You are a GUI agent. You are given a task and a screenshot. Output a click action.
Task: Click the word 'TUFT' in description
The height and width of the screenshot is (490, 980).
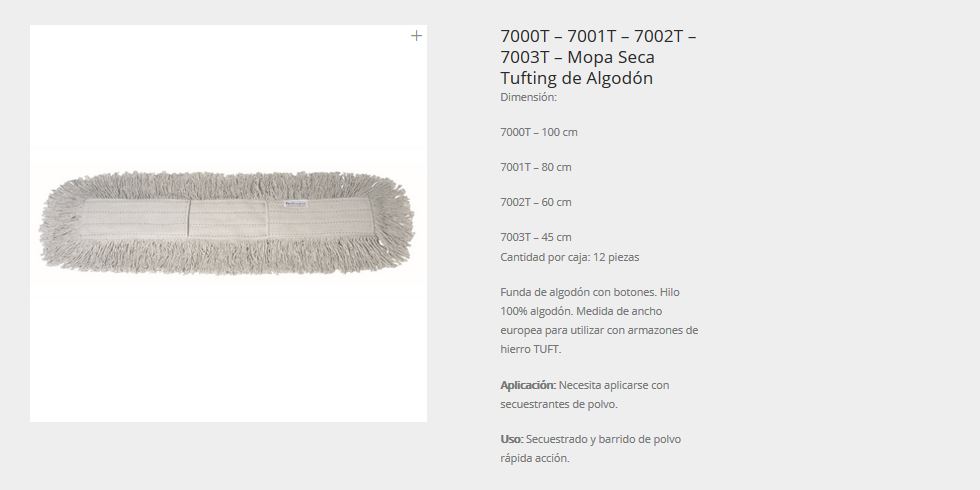tap(546, 349)
